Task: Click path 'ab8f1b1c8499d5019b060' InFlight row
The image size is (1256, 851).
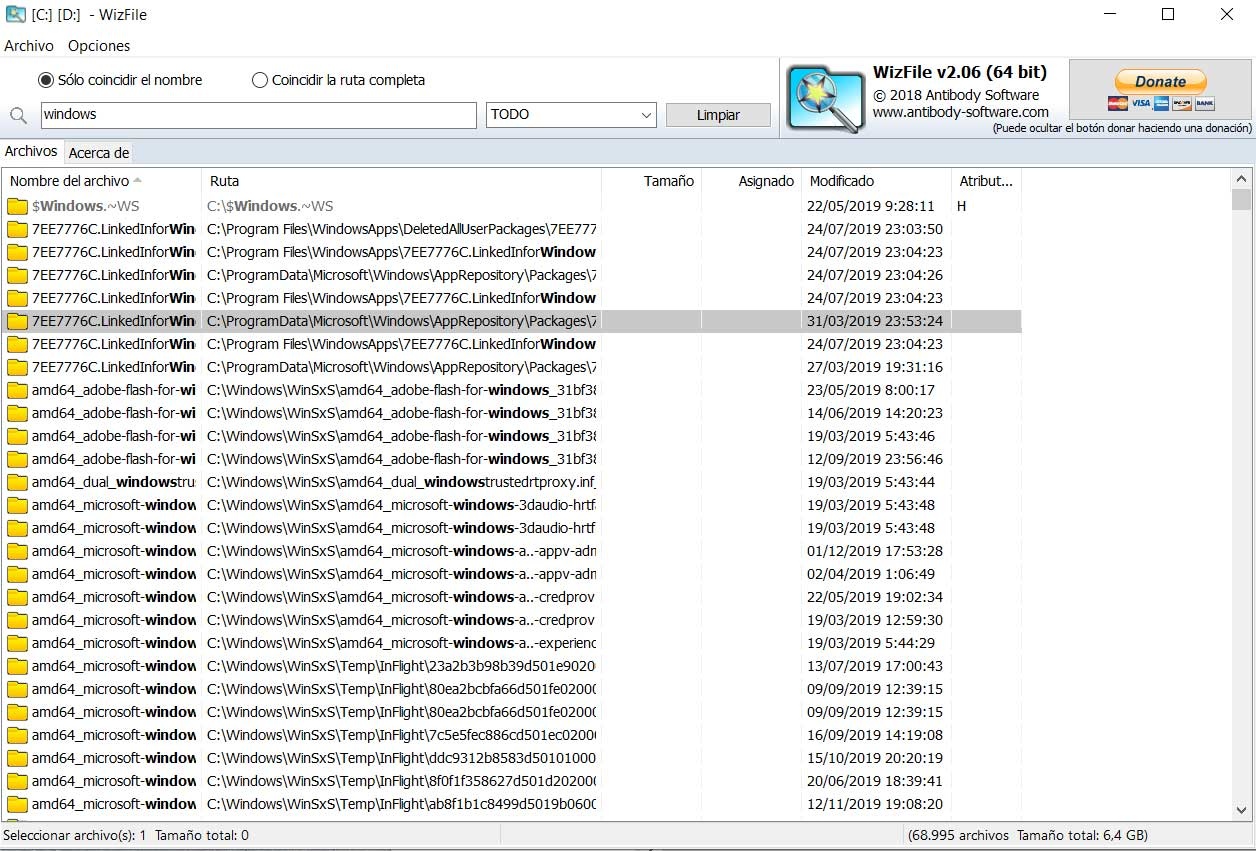Action: pyautogui.click(x=401, y=804)
